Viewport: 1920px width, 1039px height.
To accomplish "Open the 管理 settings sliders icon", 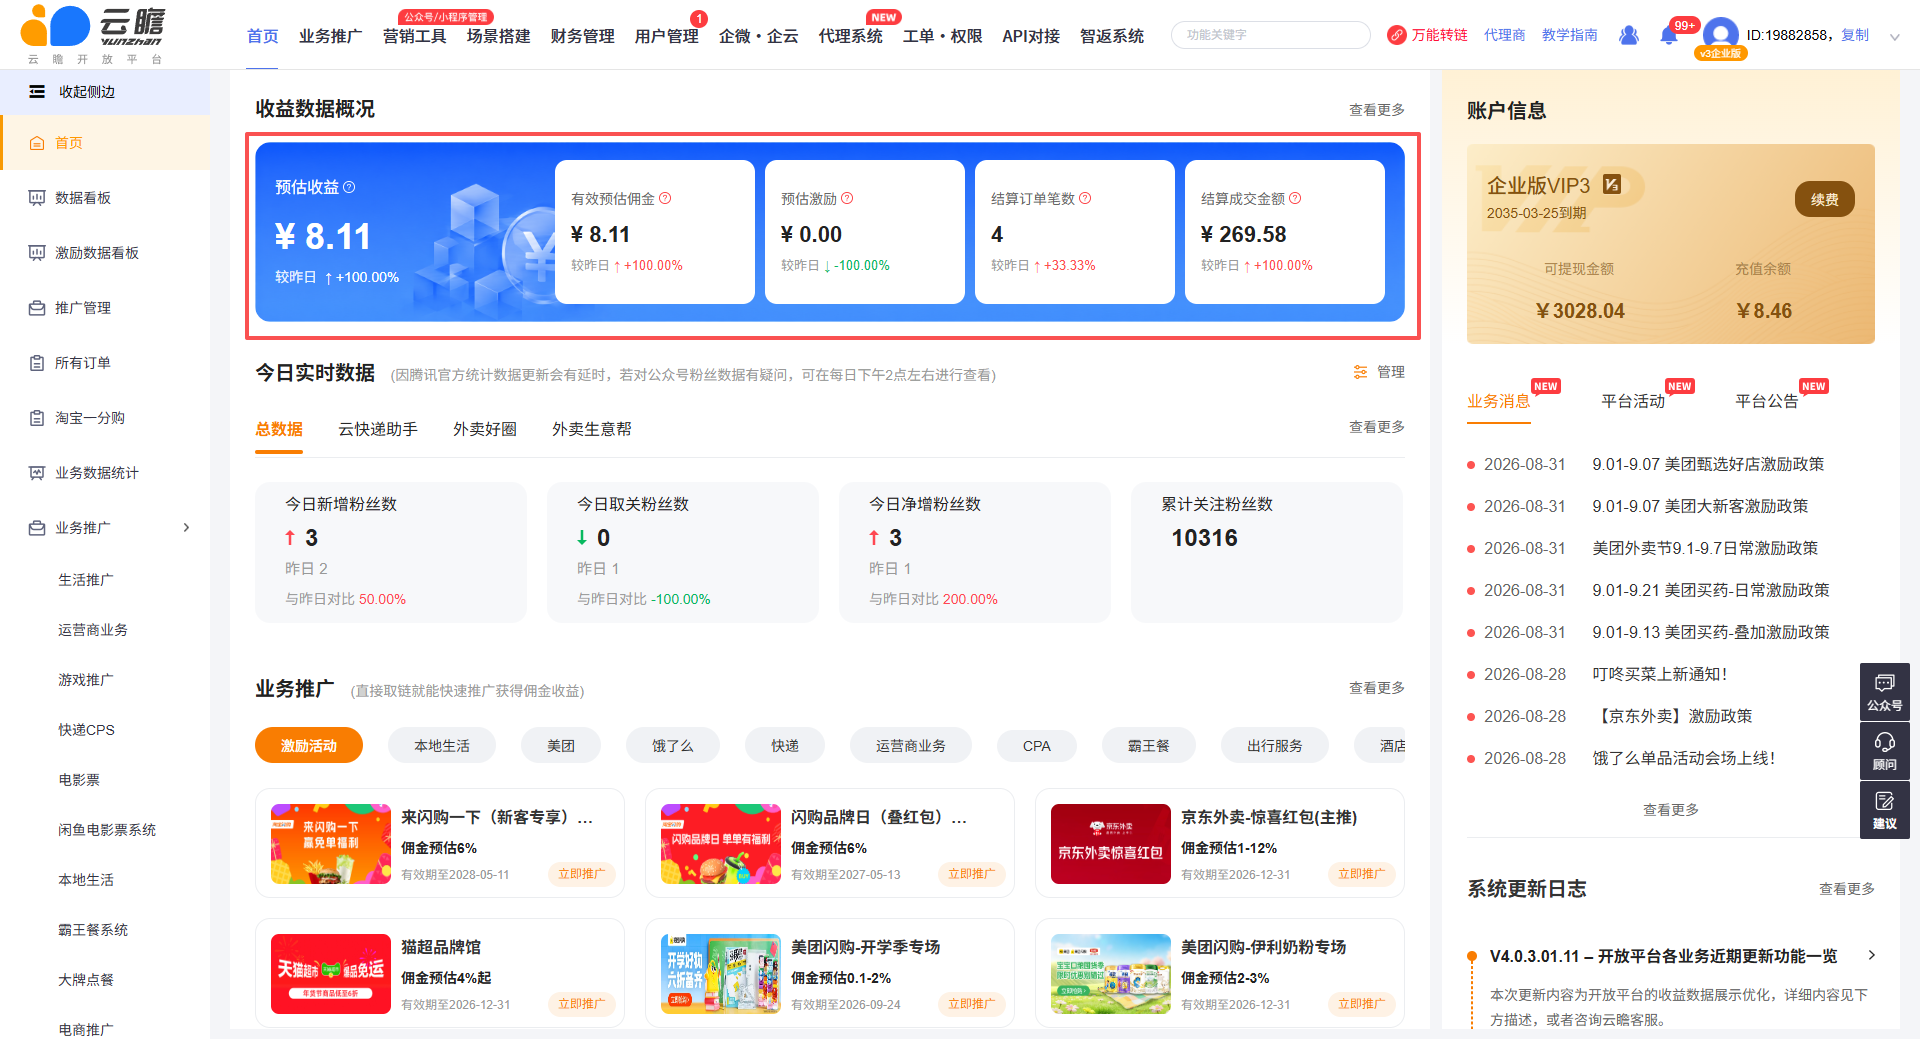I will point(1360,372).
